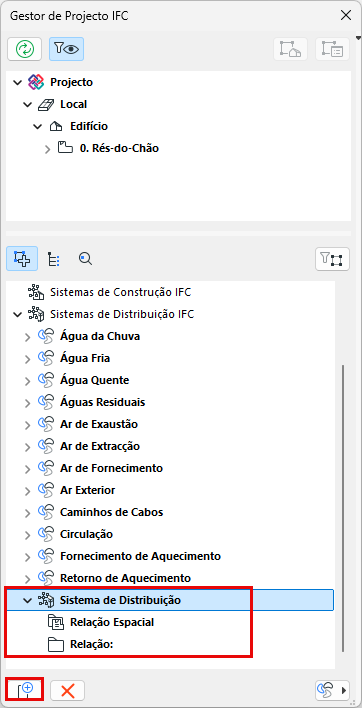Screen dimensions: 362x708
Task: Switch to the tree hierarchy view icon
Action: (54, 259)
